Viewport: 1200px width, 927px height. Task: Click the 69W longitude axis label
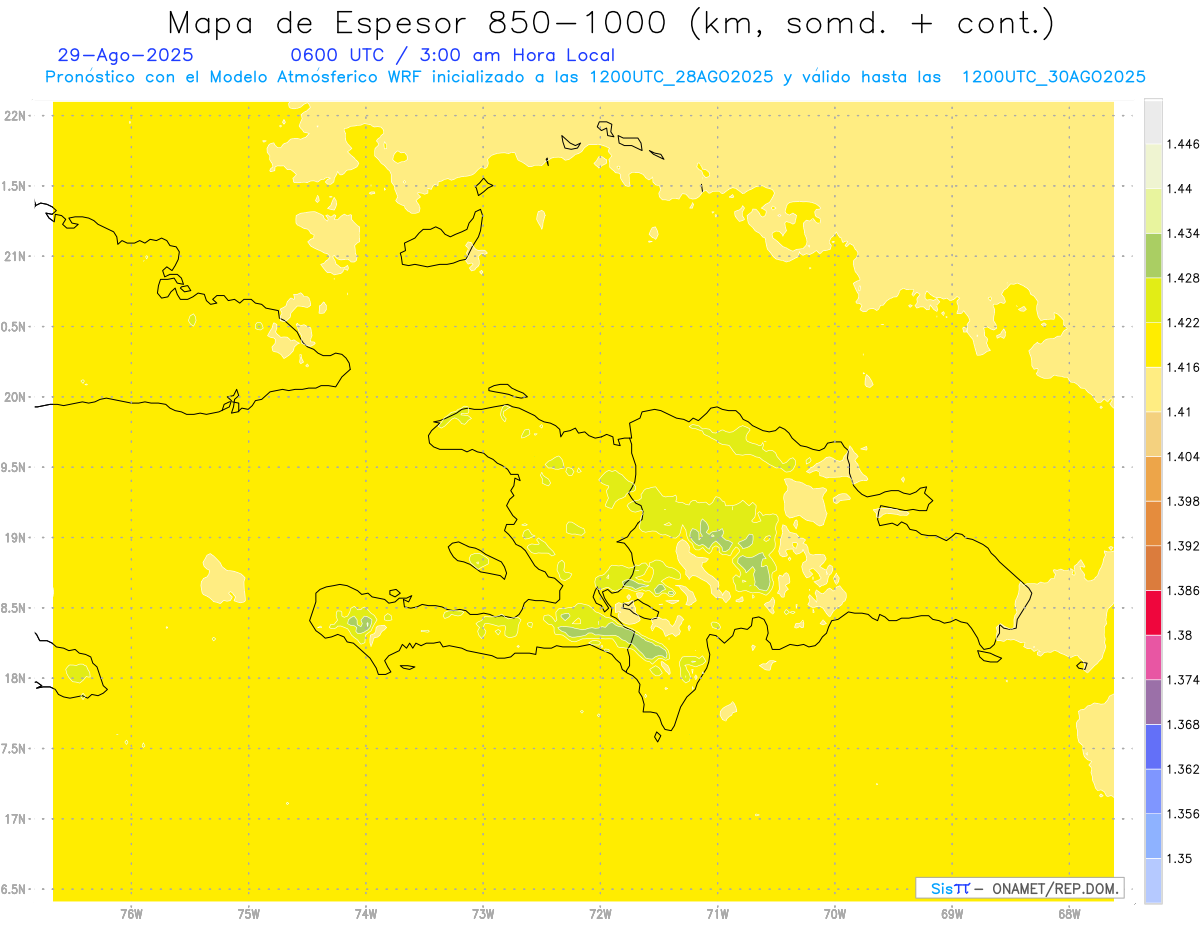coord(952,913)
